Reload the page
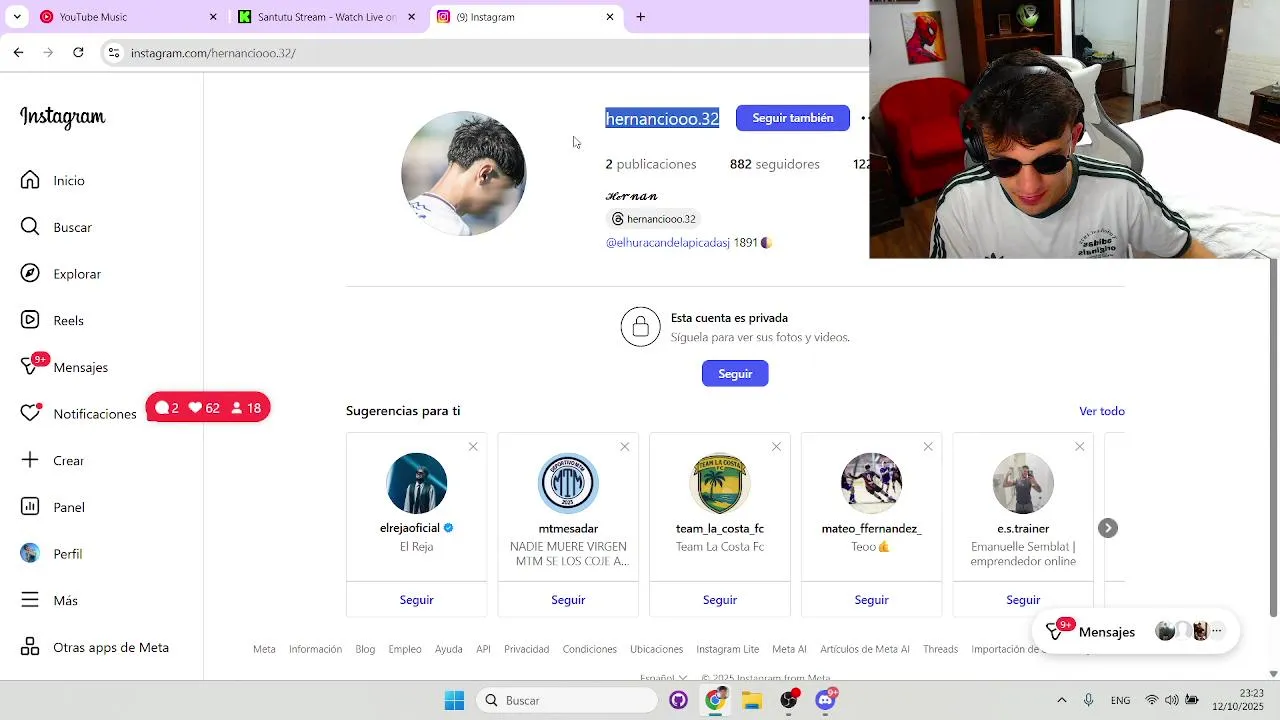Viewport: 1280px width, 720px height. click(x=78, y=52)
